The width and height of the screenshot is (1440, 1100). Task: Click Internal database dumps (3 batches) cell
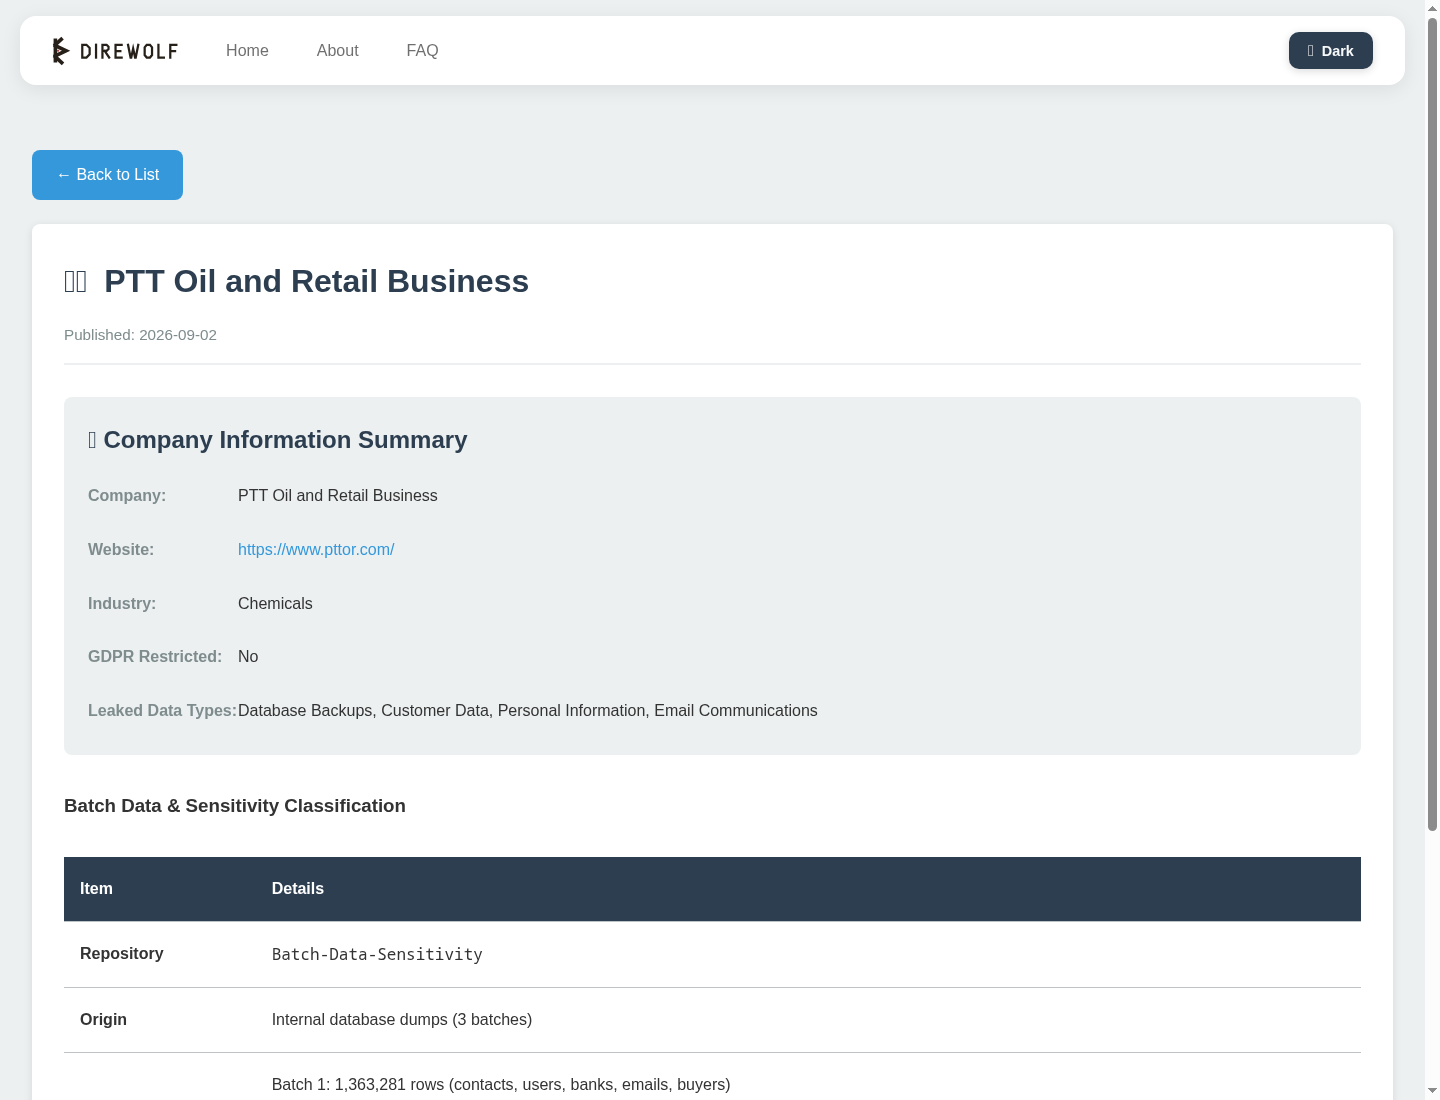coord(402,1020)
